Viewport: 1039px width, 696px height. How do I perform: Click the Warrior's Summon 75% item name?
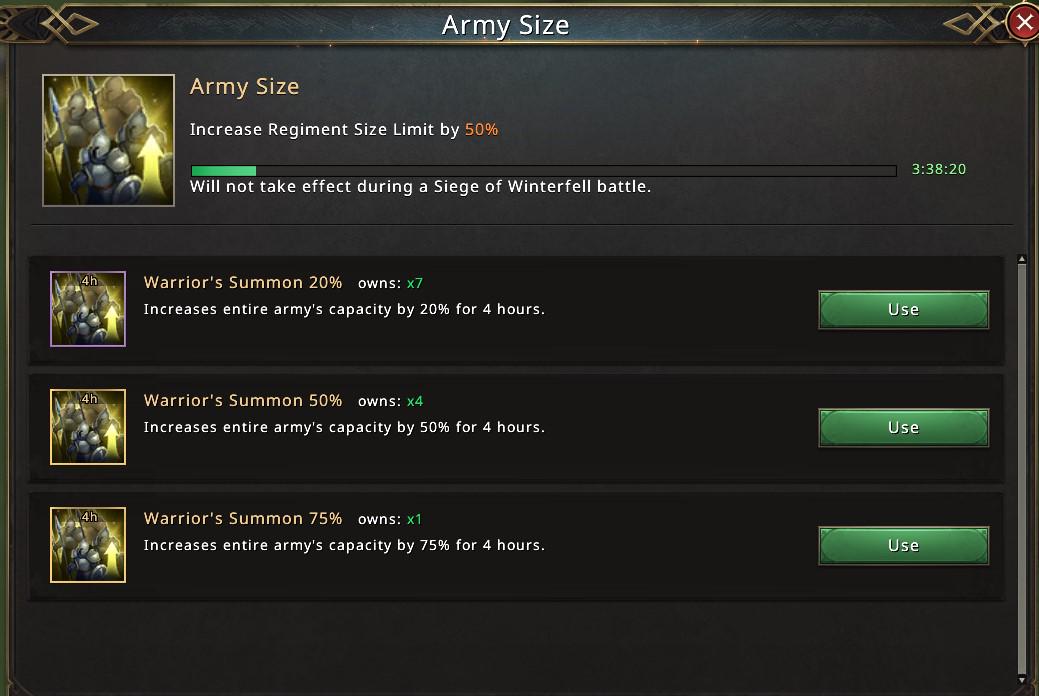pos(243,519)
